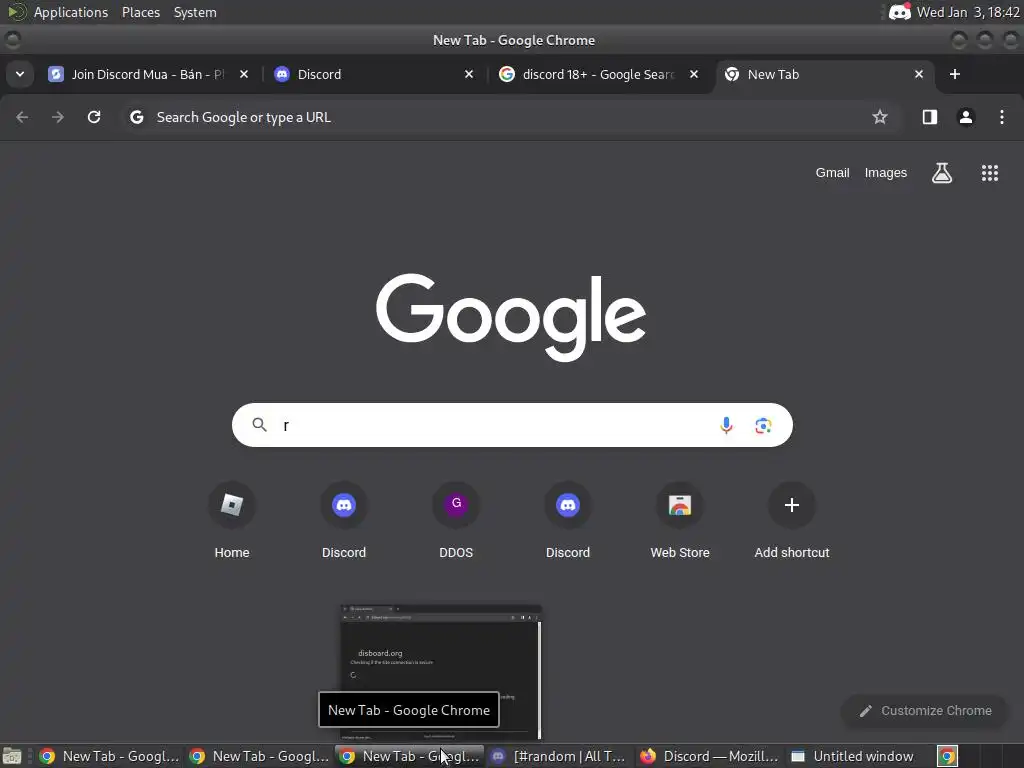Select the New Tab tab

click(824, 74)
